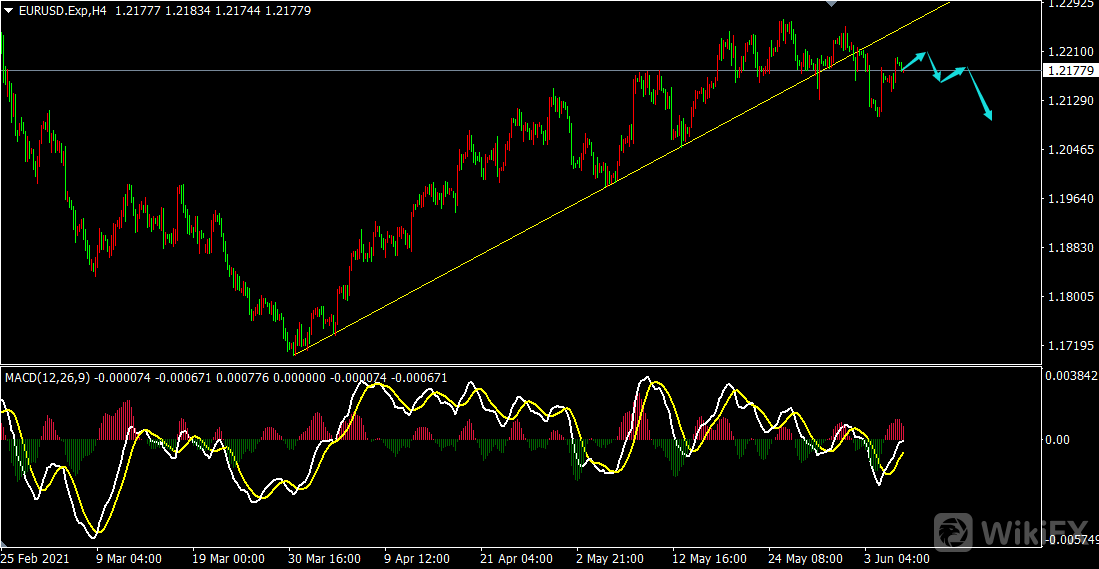This screenshot has width=1099, height=569.
Task: Click the 0.003842 MACD scale value
Action: coord(1070,376)
